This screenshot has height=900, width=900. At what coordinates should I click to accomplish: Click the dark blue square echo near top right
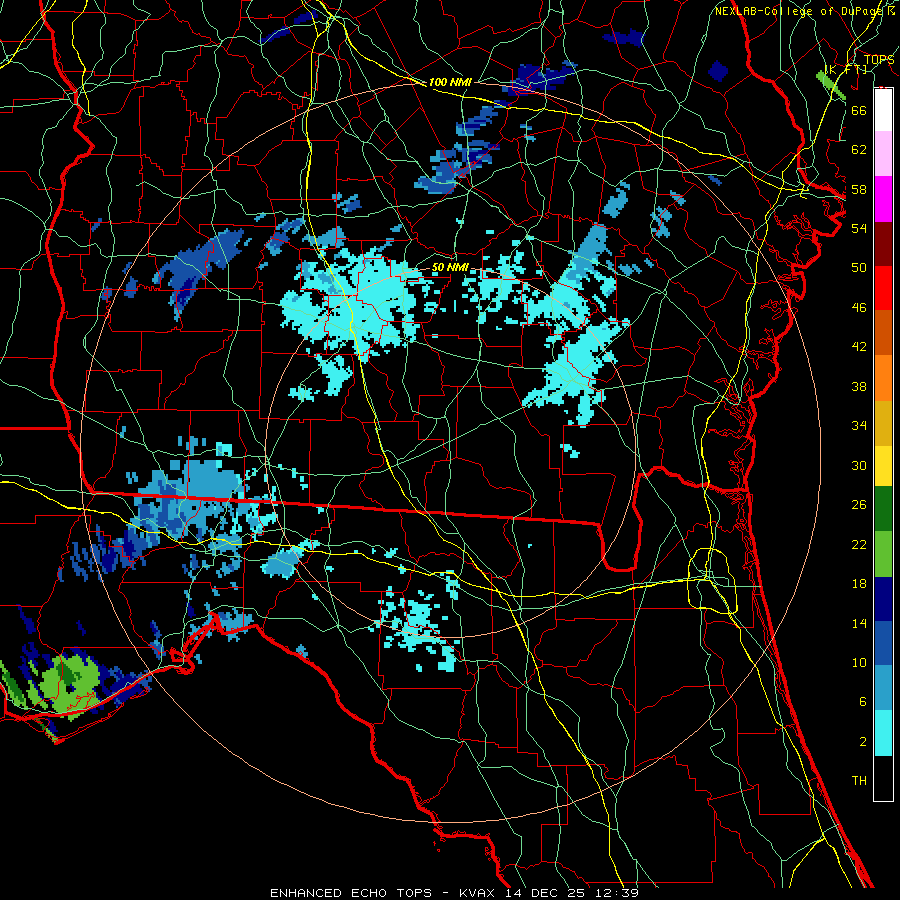click(717, 71)
